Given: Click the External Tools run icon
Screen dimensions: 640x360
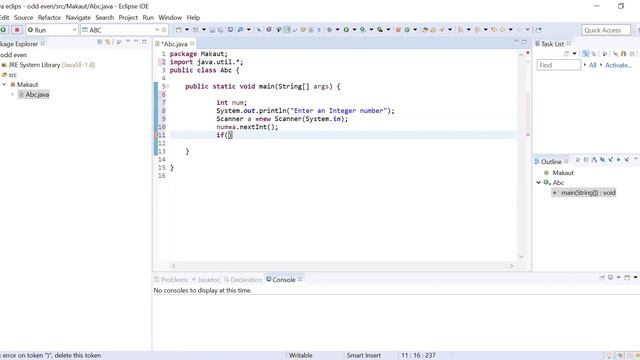Looking at the screenshot, I should (380, 30).
